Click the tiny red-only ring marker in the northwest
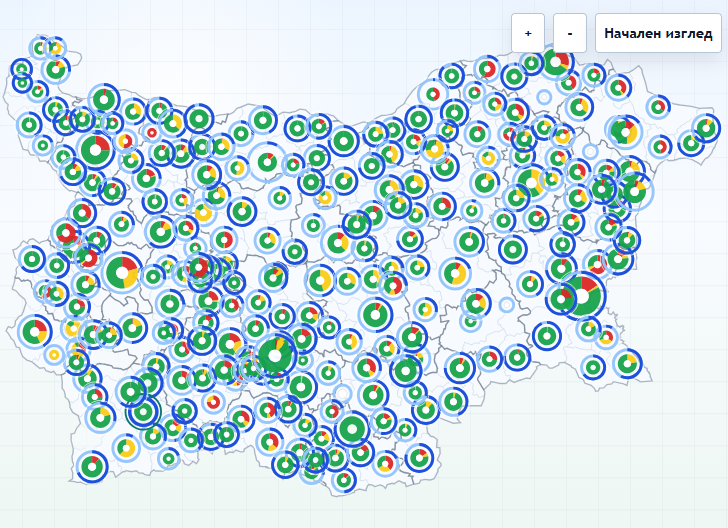Image resolution: width=728 pixels, height=528 pixels. [x=151, y=133]
